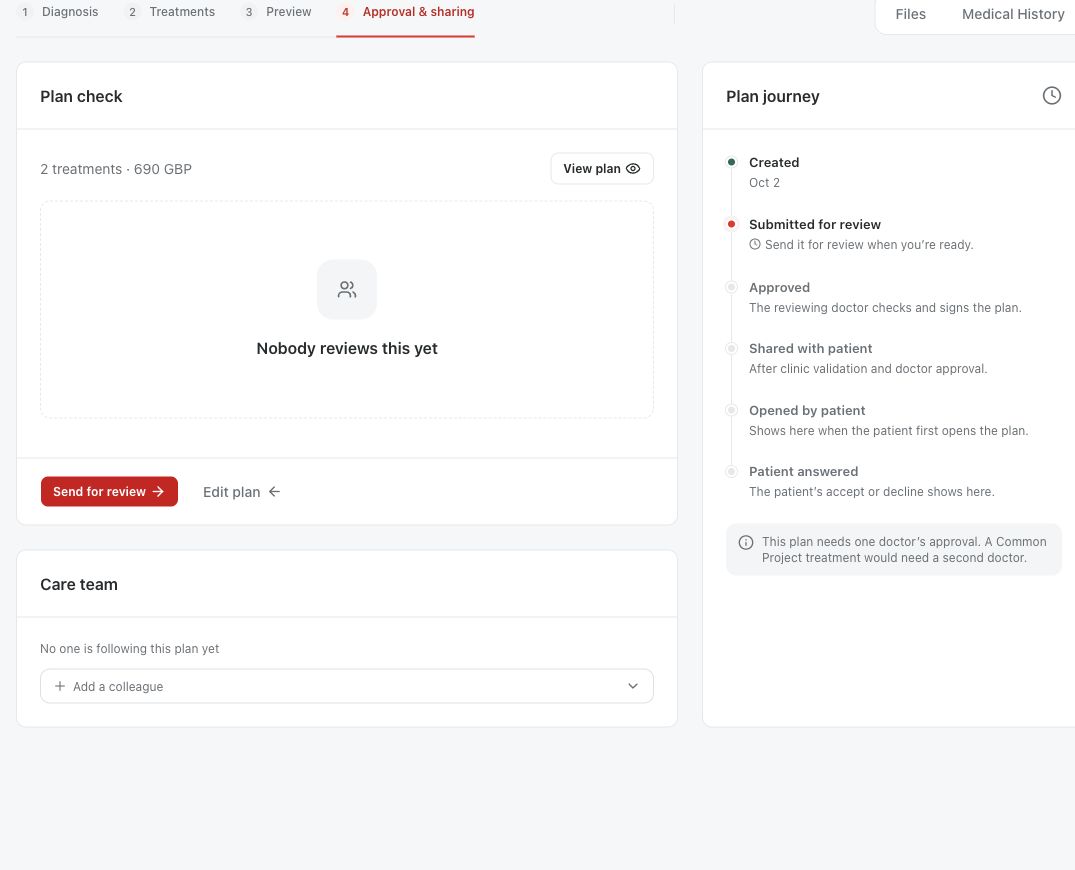Select the Approved timeline marker
Image resolution: width=1075 pixels, height=870 pixels.
point(732,287)
